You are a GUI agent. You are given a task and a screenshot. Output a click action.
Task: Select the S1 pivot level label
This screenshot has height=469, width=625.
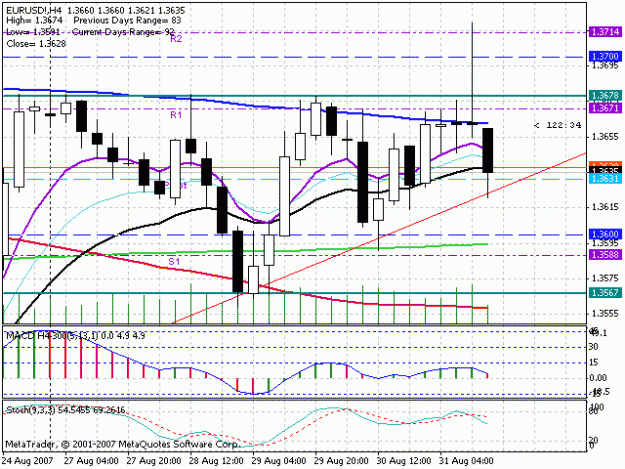(x=174, y=262)
